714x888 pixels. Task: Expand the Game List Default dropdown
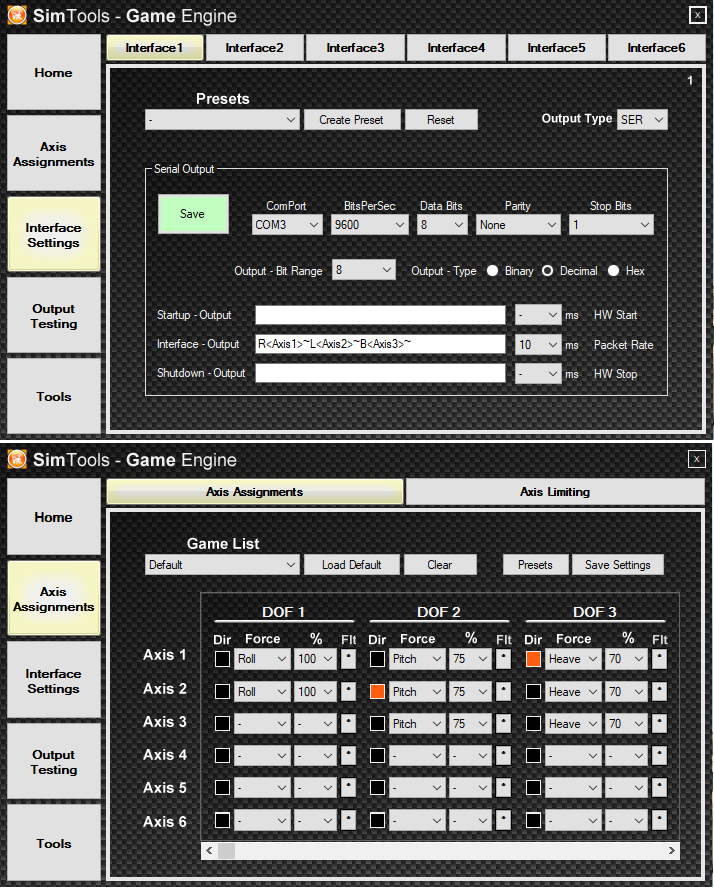coord(222,565)
